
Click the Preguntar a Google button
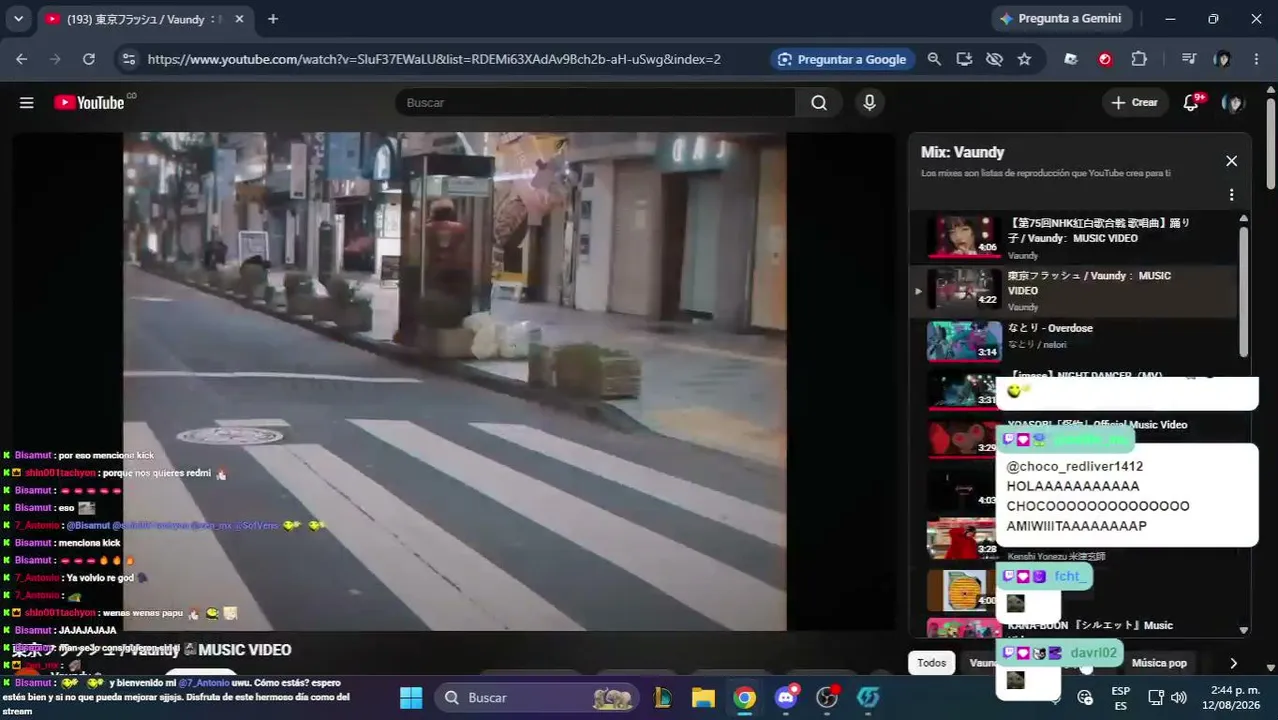(842, 59)
